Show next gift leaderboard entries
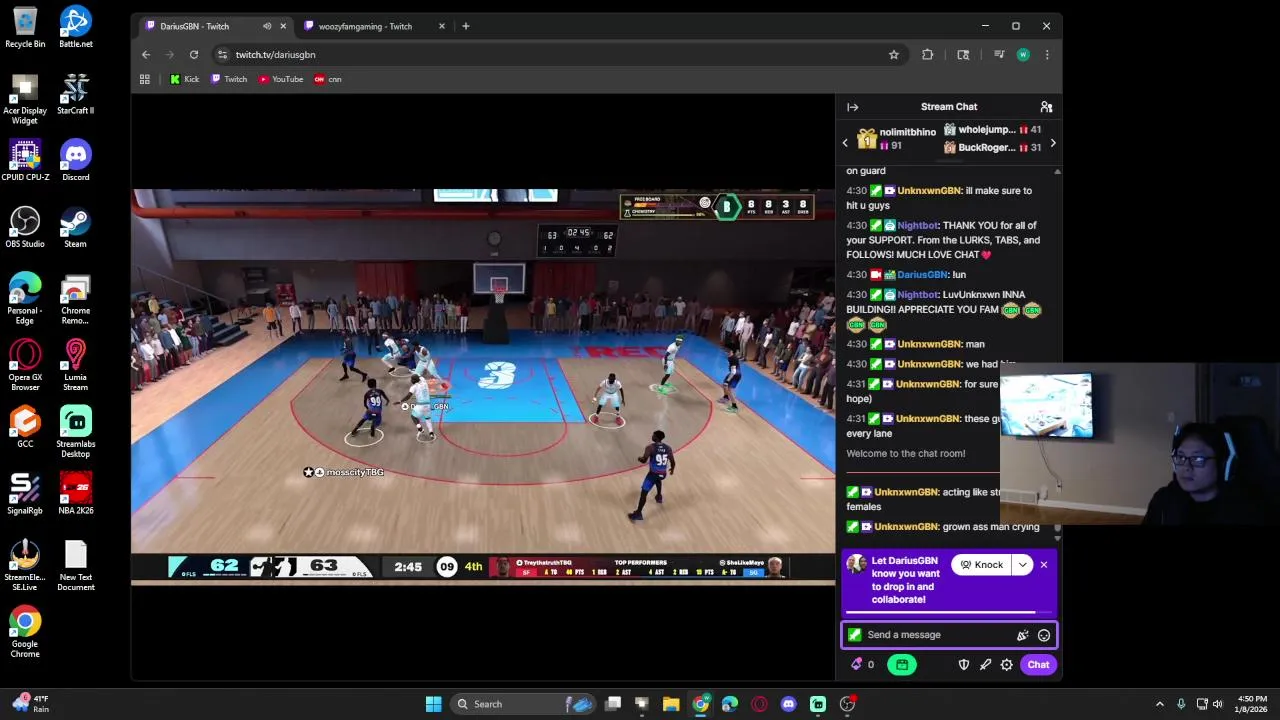 [1052, 143]
